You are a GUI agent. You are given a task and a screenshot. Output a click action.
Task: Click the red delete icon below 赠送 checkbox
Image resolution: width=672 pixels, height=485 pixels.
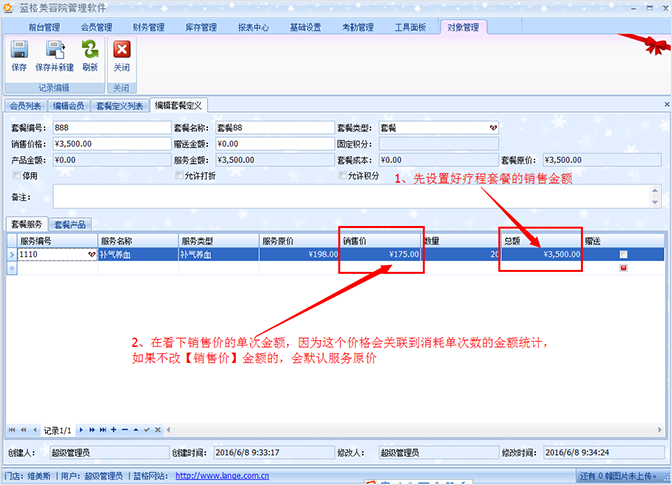tap(624, 268)
